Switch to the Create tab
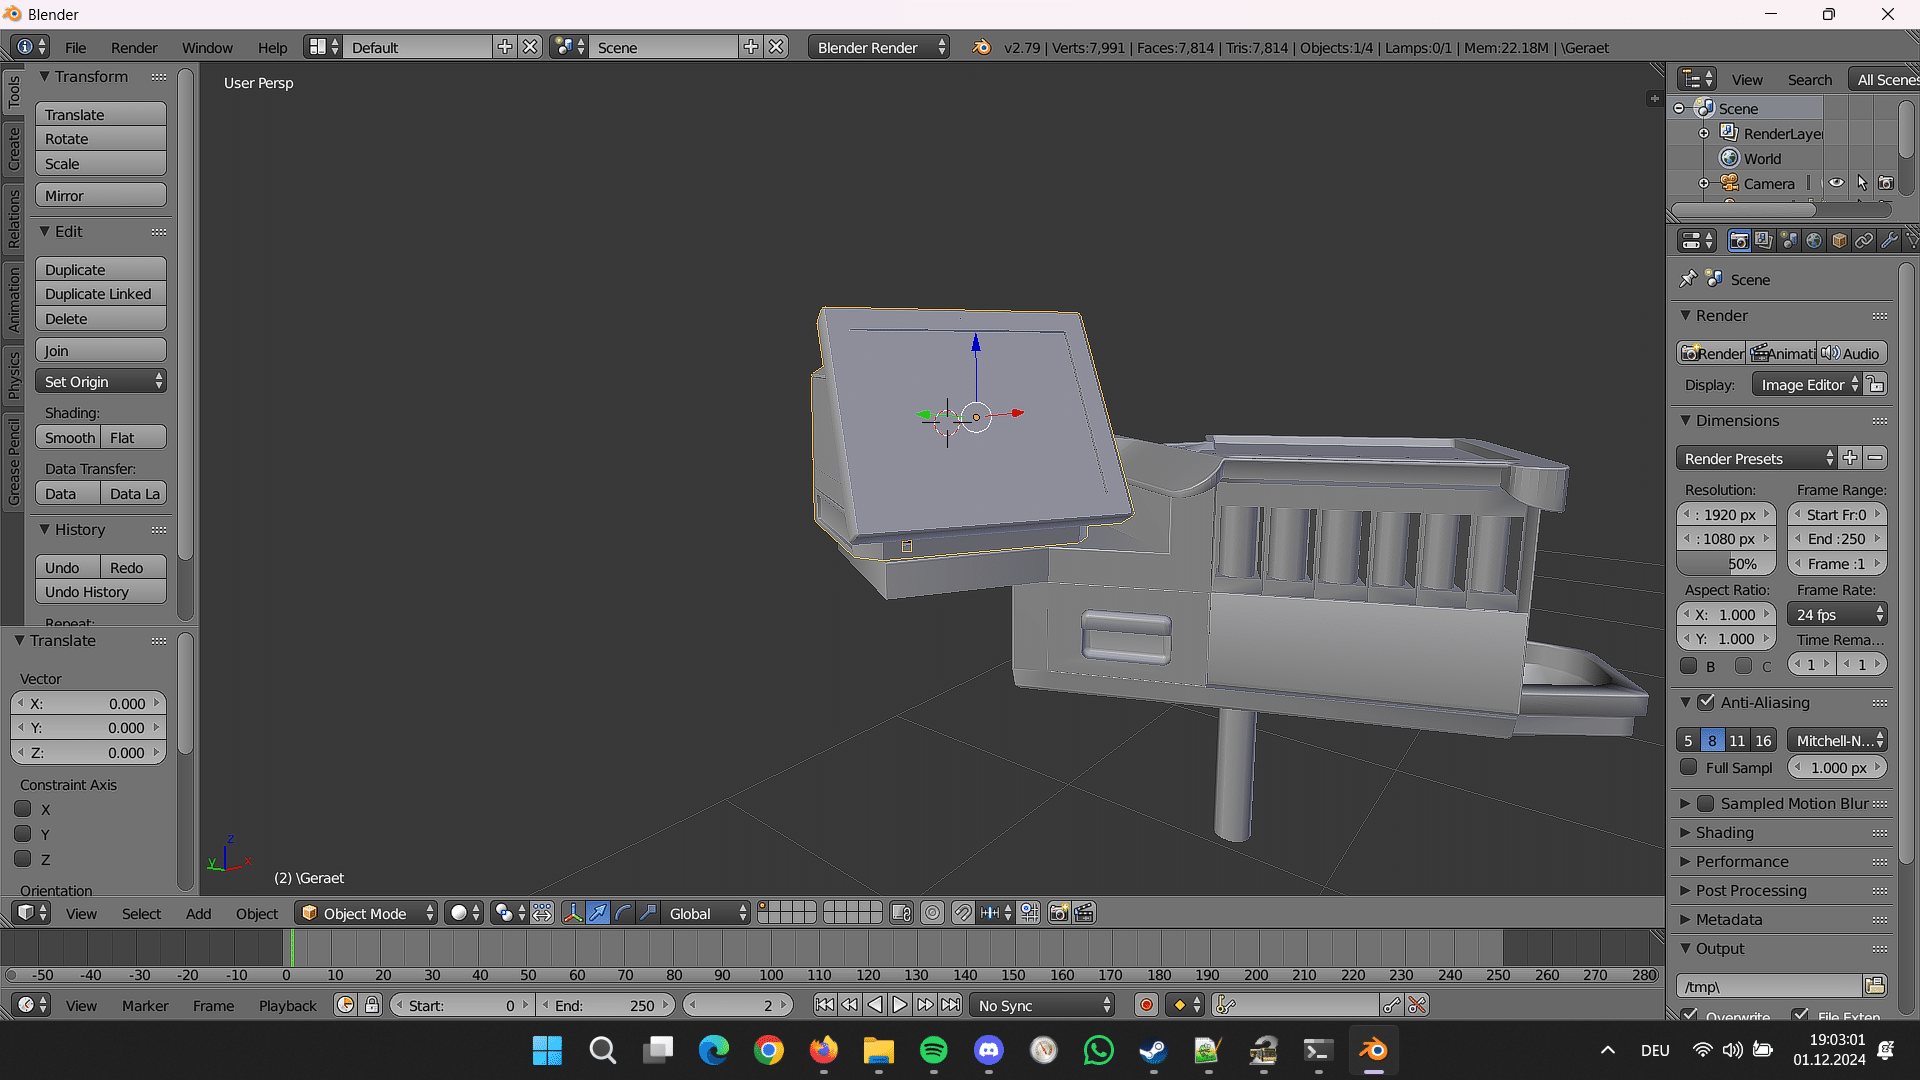This screenshot has height=1080, width=1920. click(13, 149)
